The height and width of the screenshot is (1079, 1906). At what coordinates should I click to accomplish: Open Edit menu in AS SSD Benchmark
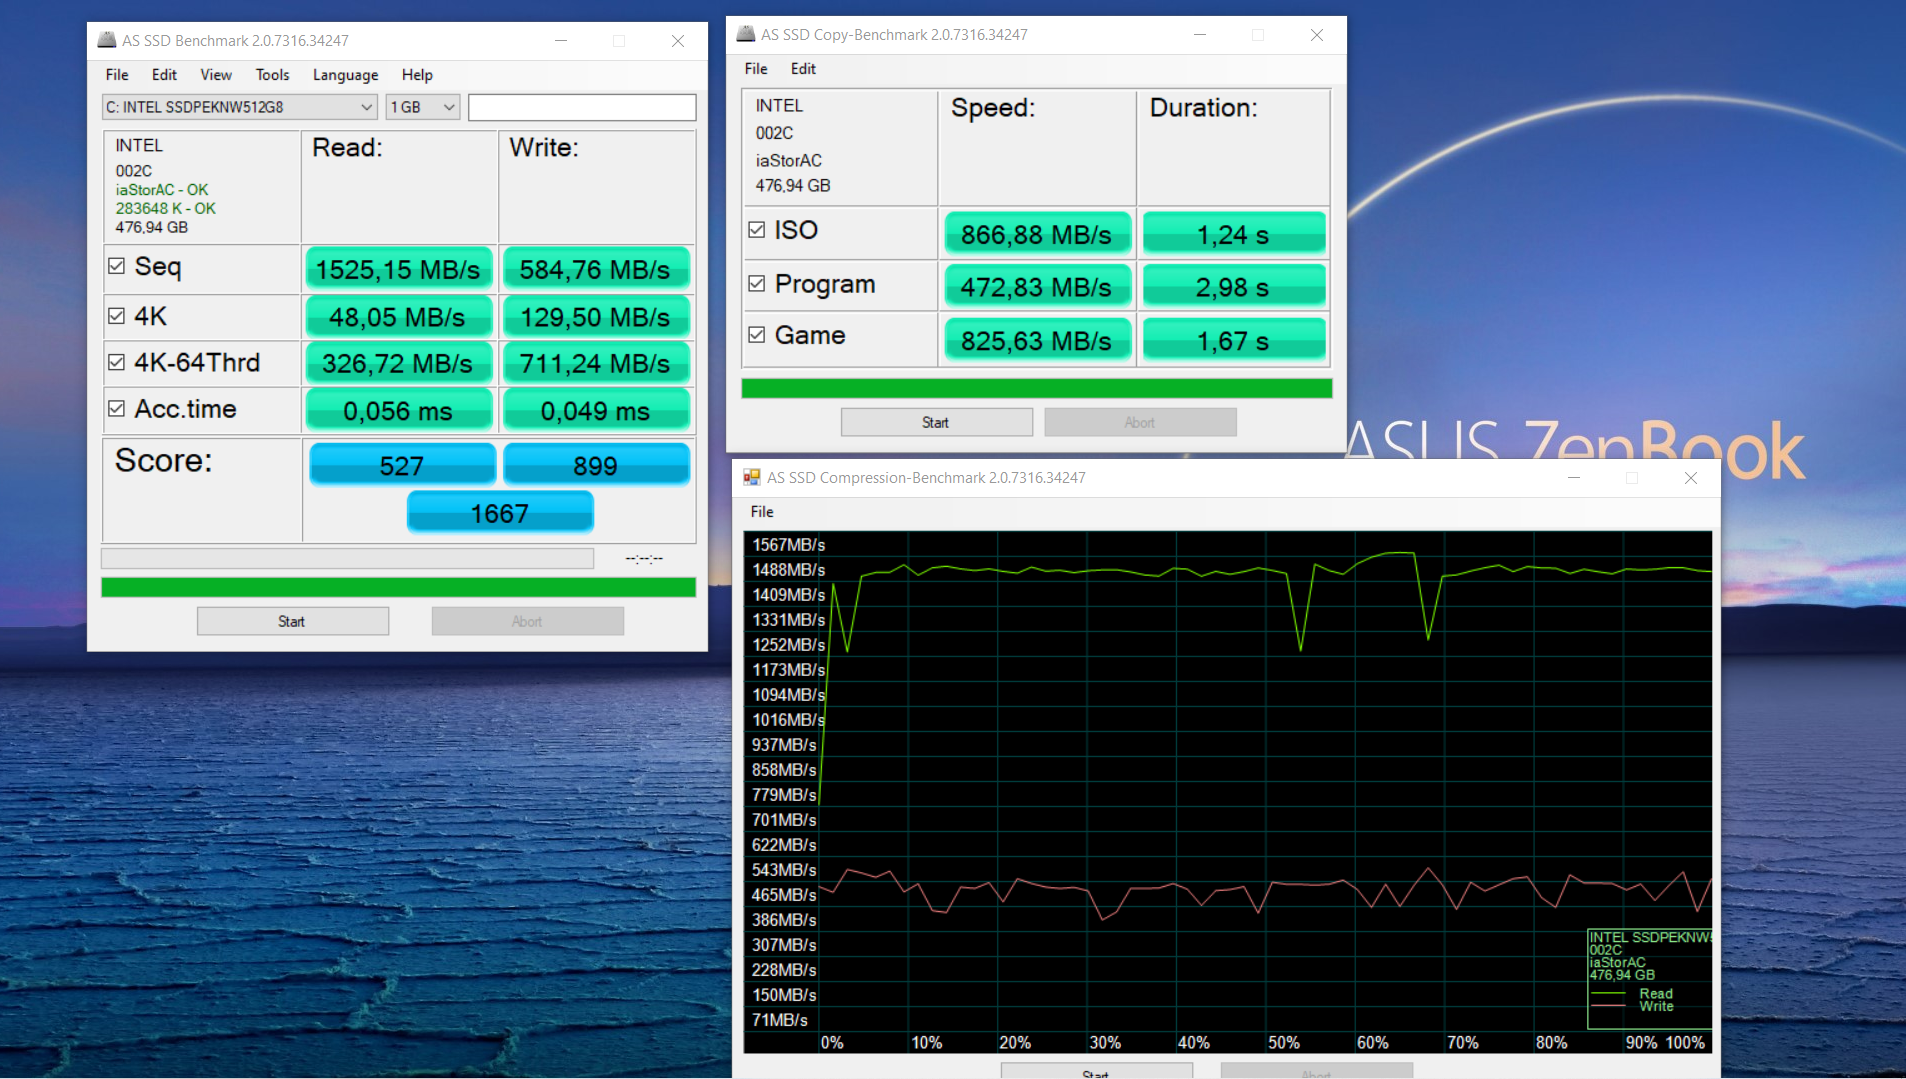pos(164,75)
